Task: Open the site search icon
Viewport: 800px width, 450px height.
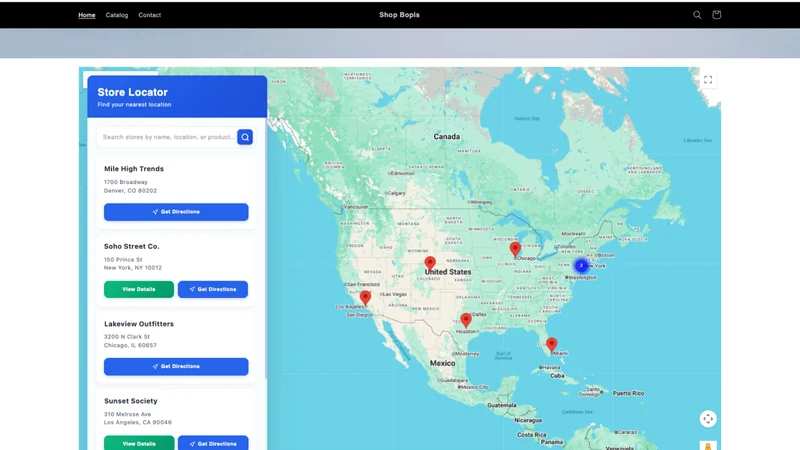Action: point(697,15)
